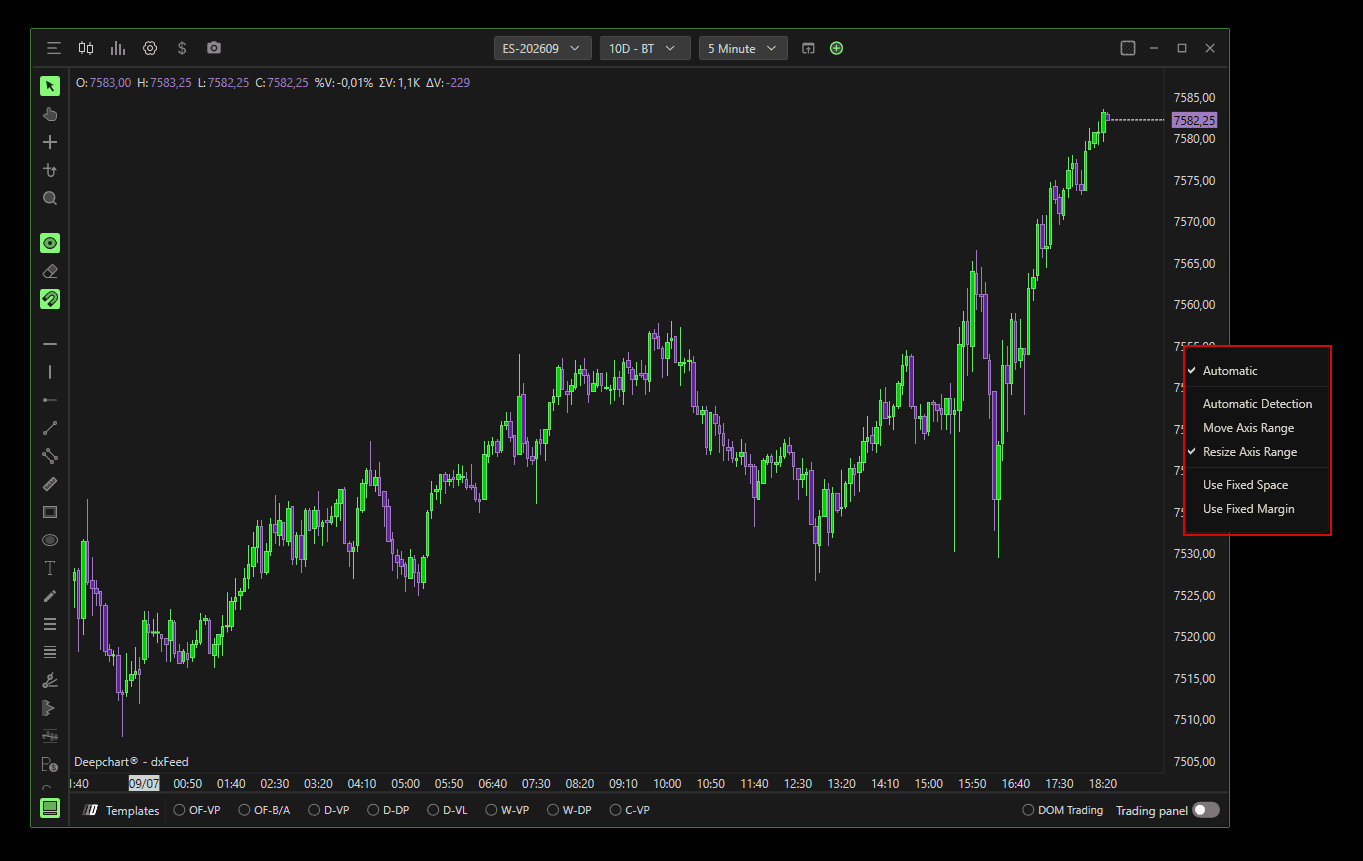Select the vertical line drawing tool
The height and width of the screenshot is (861, 1363).
click(50, 372)
